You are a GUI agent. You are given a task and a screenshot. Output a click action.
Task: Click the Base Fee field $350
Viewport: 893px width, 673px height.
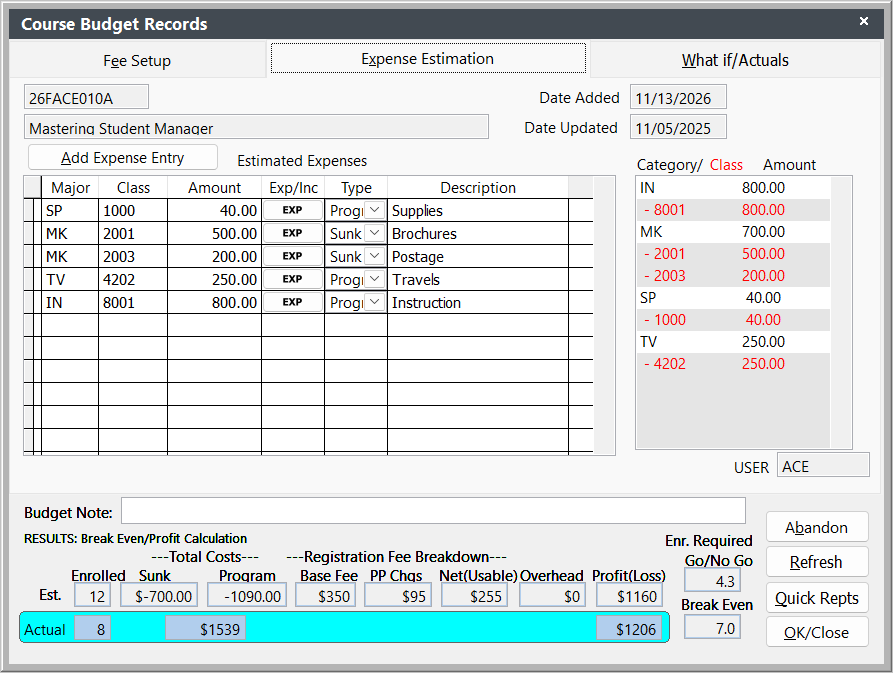point(327,596)
